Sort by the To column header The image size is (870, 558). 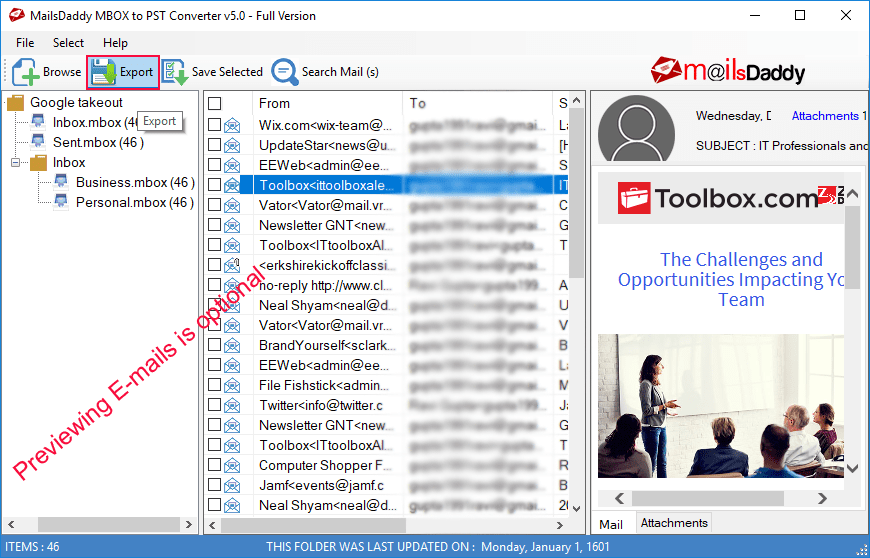pyautogui.click(x=477, y=103)
